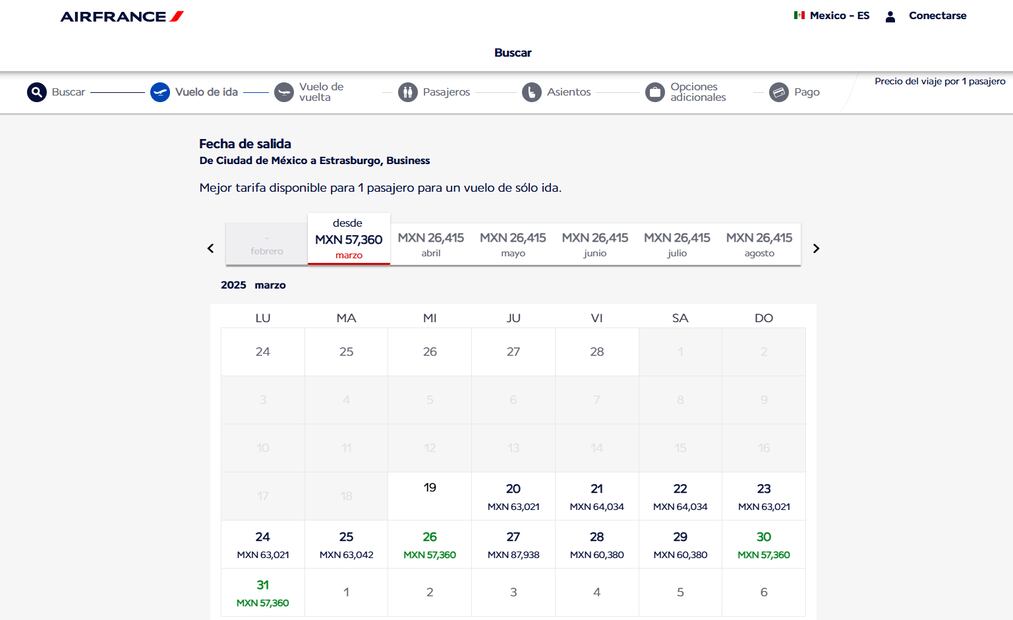Click the Pago credit card icon
Image resolution: width=1013 pixels, height=620 pixels.
coord(779,92)
